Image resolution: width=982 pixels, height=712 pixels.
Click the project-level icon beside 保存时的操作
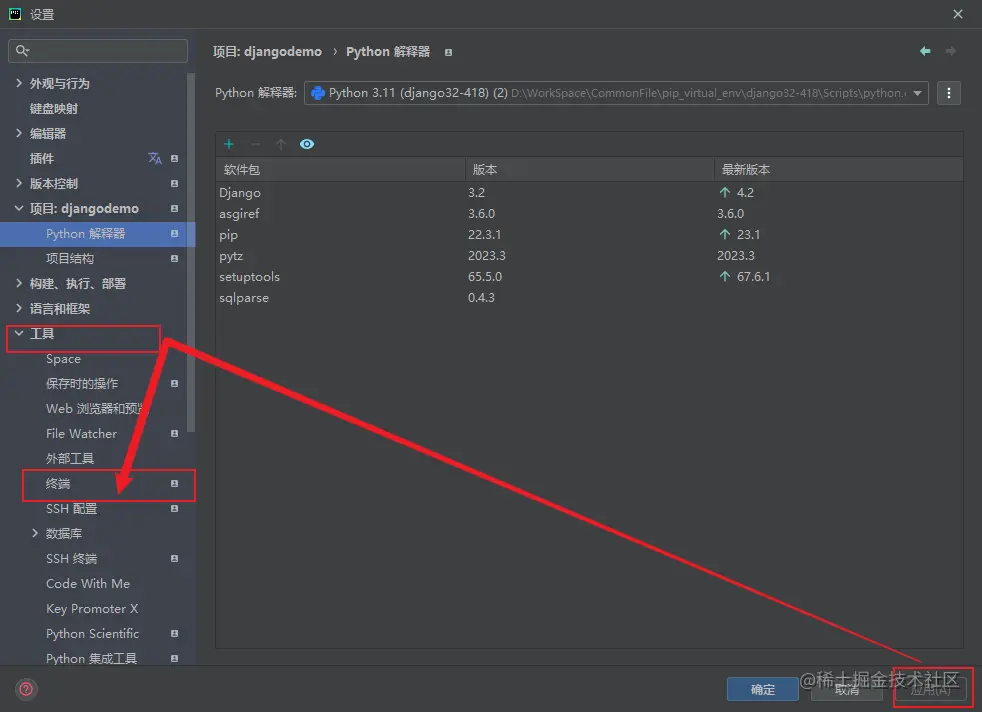pos(175,383)
